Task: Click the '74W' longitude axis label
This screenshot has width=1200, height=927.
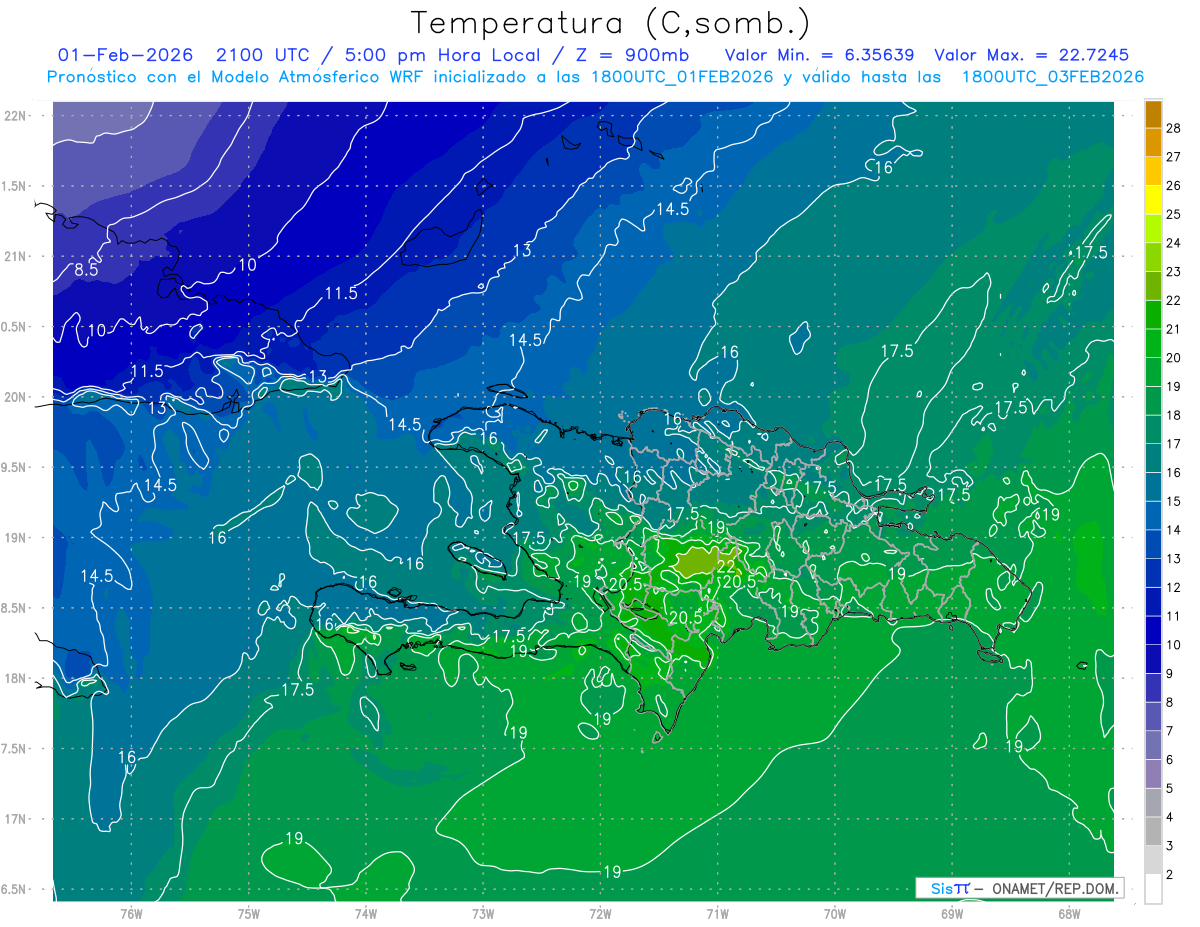Action: click(366, 913)
